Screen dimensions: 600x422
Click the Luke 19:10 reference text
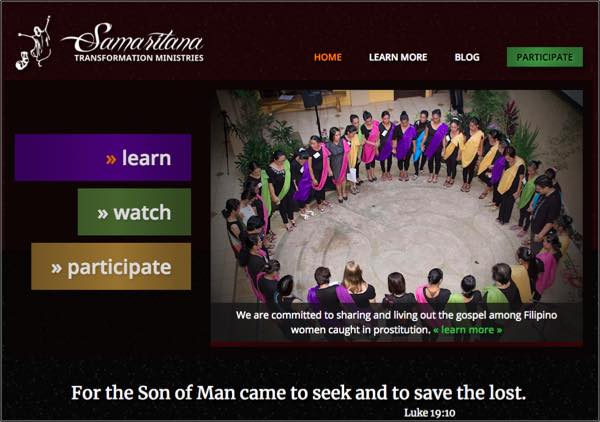pos(429,413)
